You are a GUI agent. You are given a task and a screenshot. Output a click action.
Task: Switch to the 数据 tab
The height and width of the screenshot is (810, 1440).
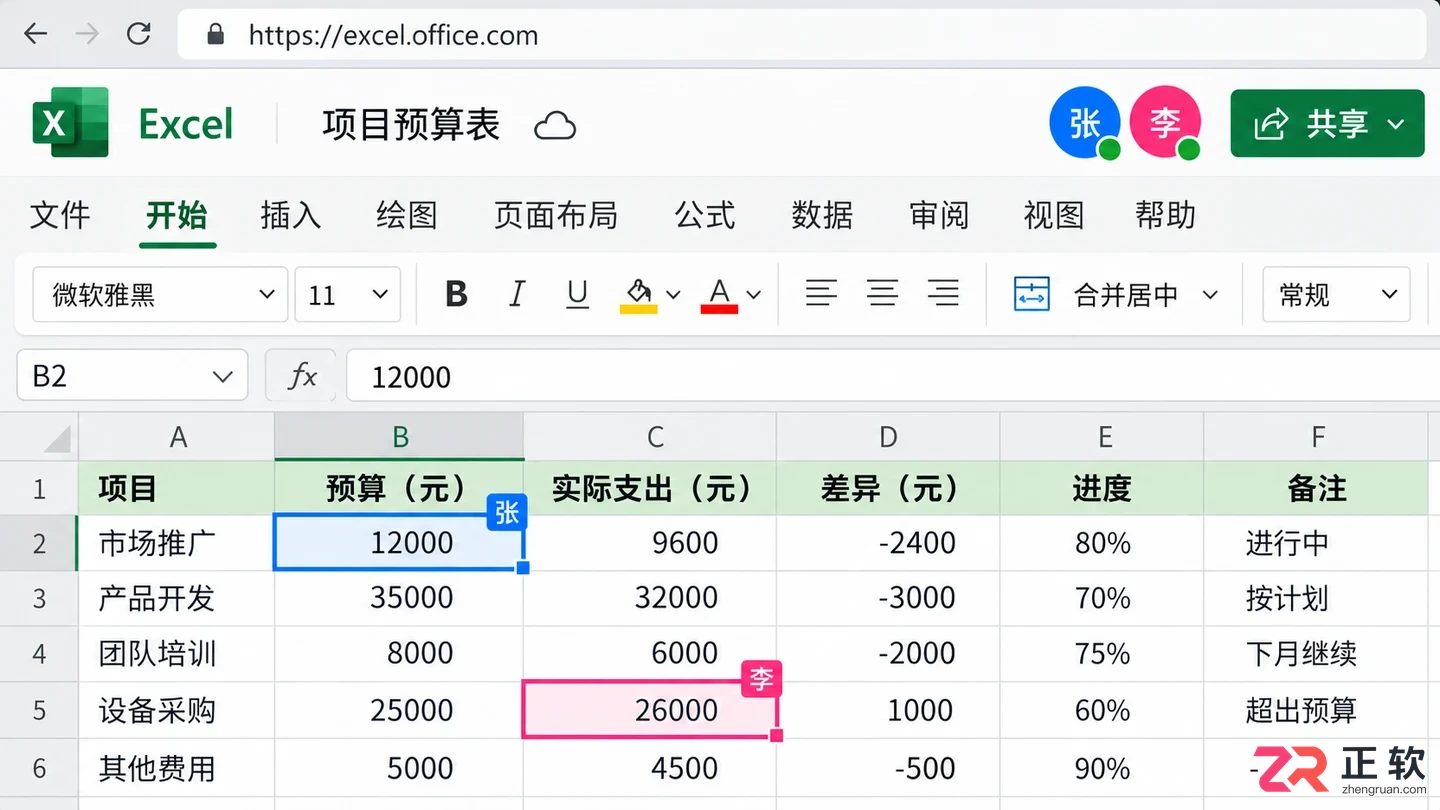click(822, 215)
